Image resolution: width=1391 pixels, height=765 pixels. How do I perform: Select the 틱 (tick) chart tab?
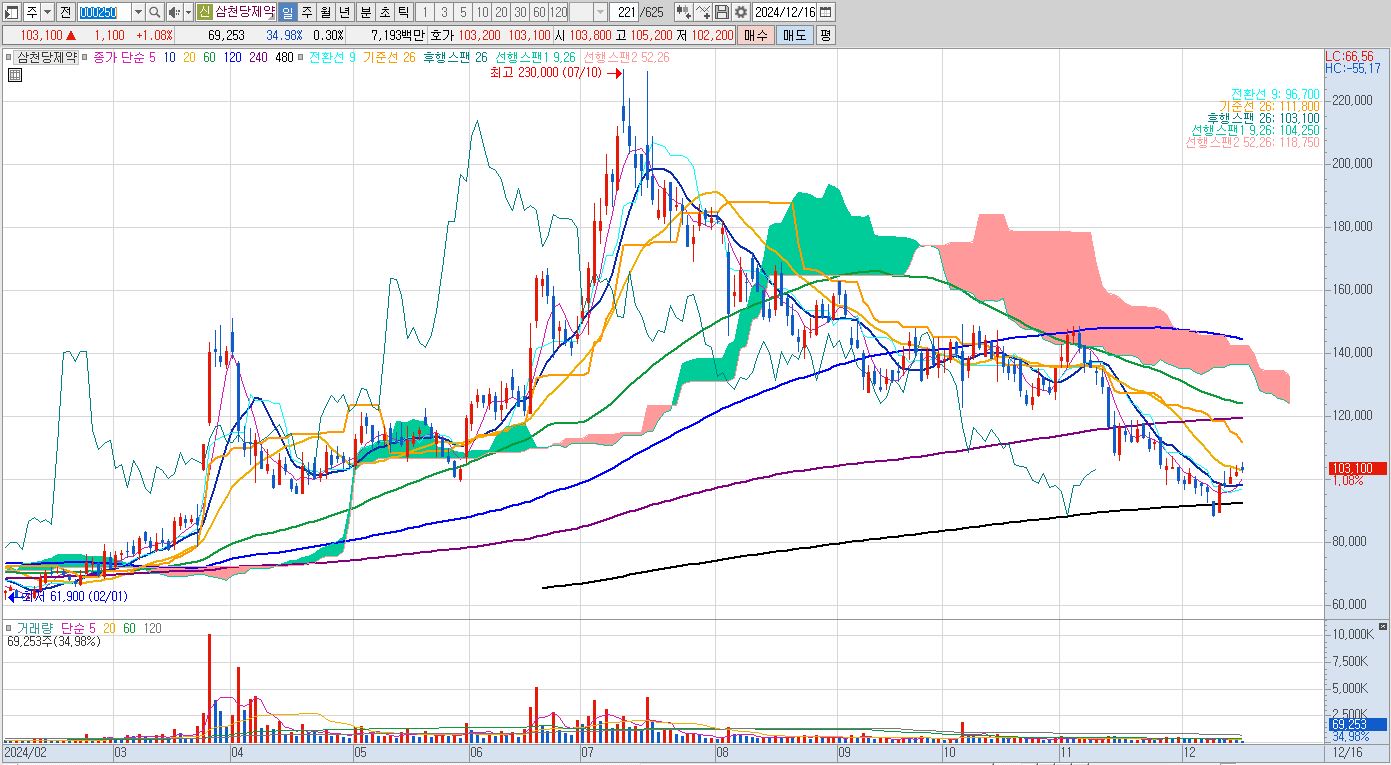[403, 12]
